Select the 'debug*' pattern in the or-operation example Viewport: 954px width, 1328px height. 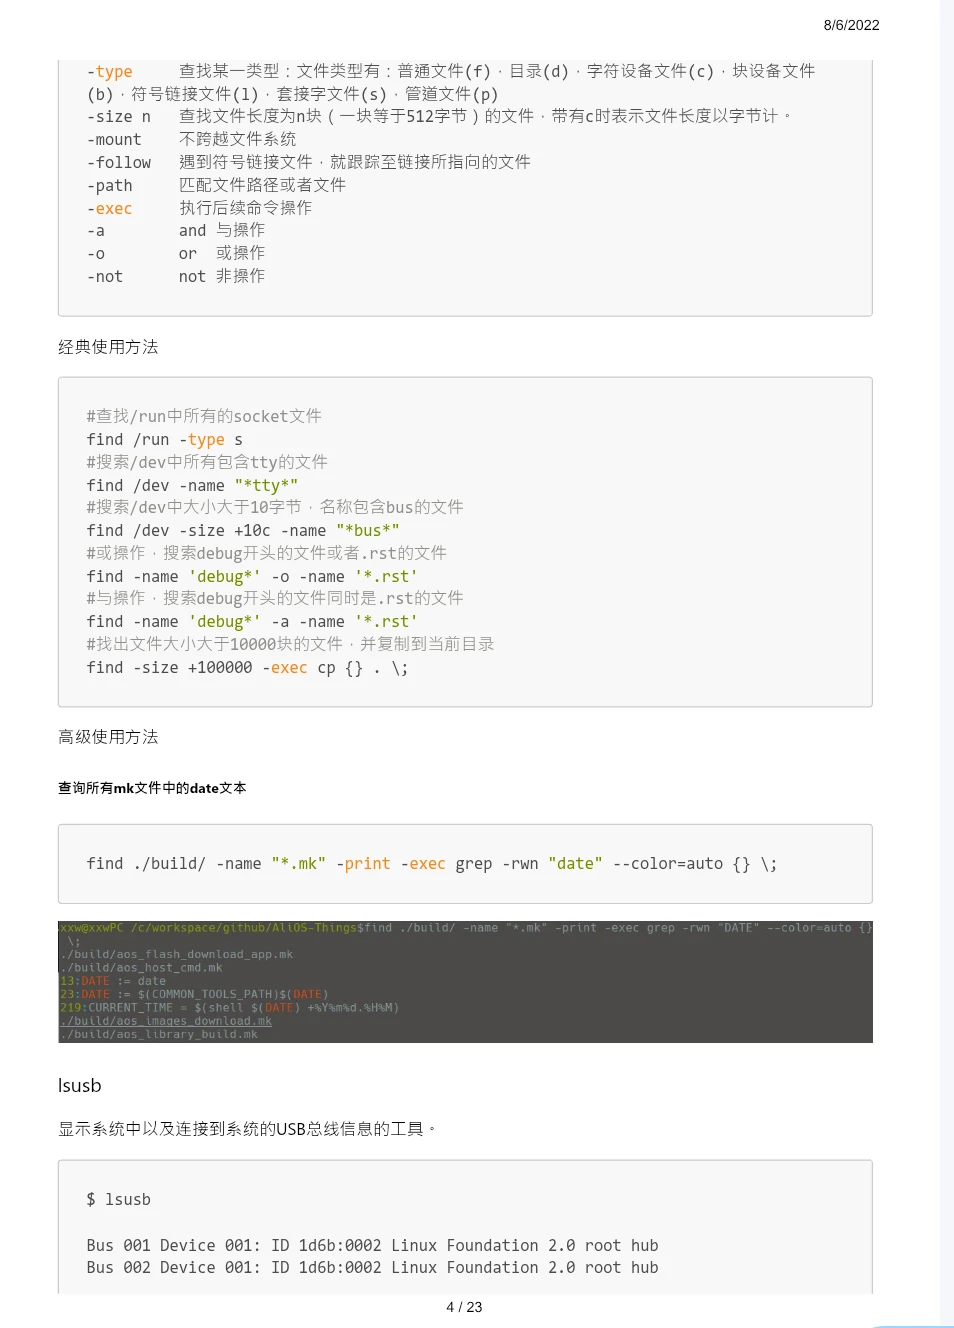point(224,576)
